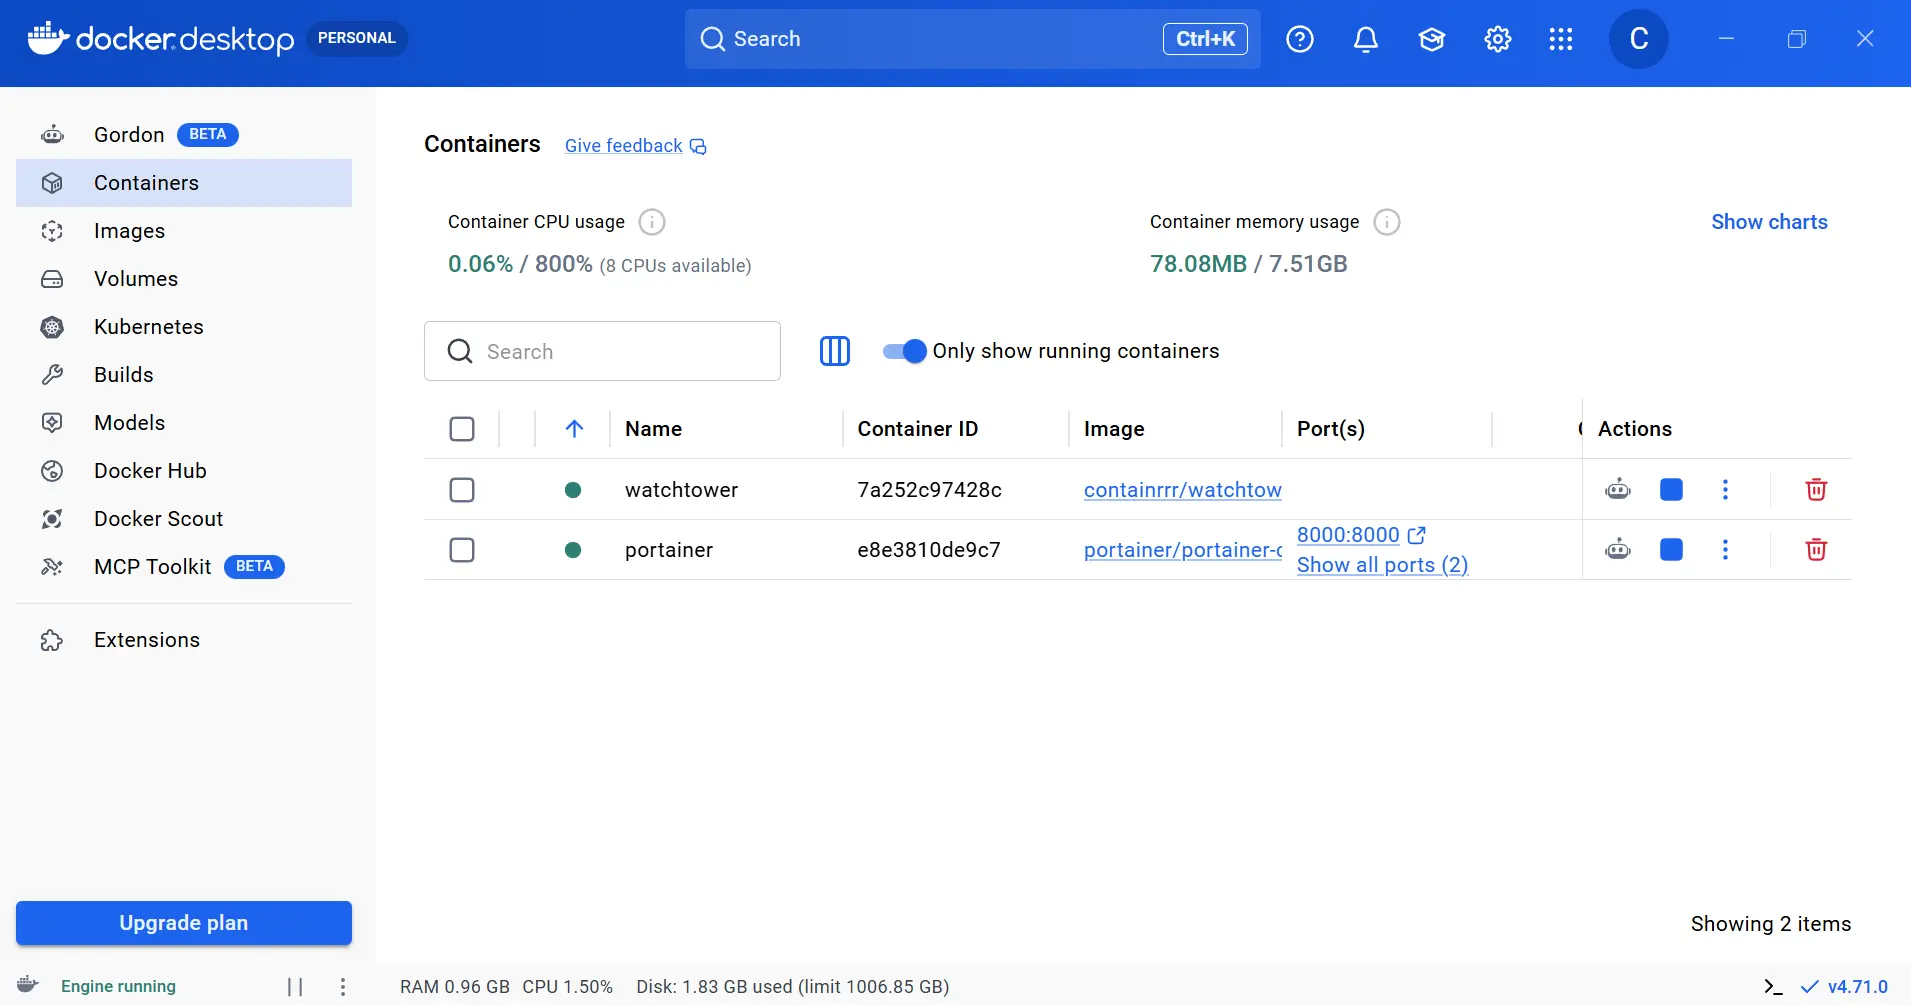The width and height of the screenshot is (1911, 1005).
Task: Delete the watchtower container
Action: click(1816, 490)
